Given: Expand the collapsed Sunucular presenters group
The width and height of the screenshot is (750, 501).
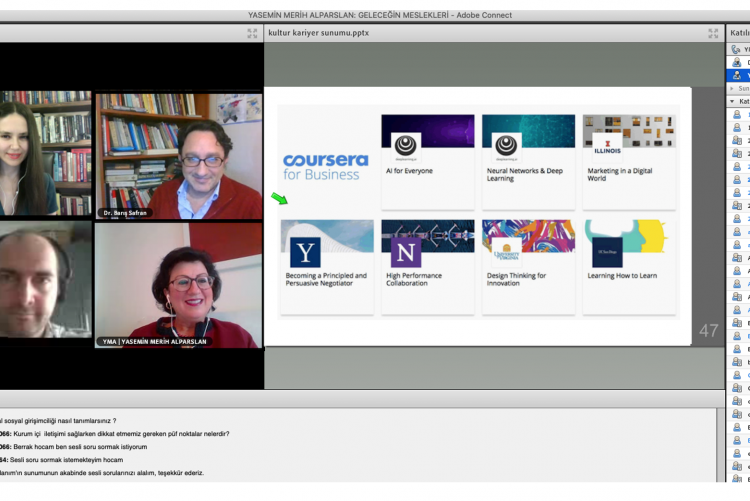Looking at the screenshot, I should (734, 88).
